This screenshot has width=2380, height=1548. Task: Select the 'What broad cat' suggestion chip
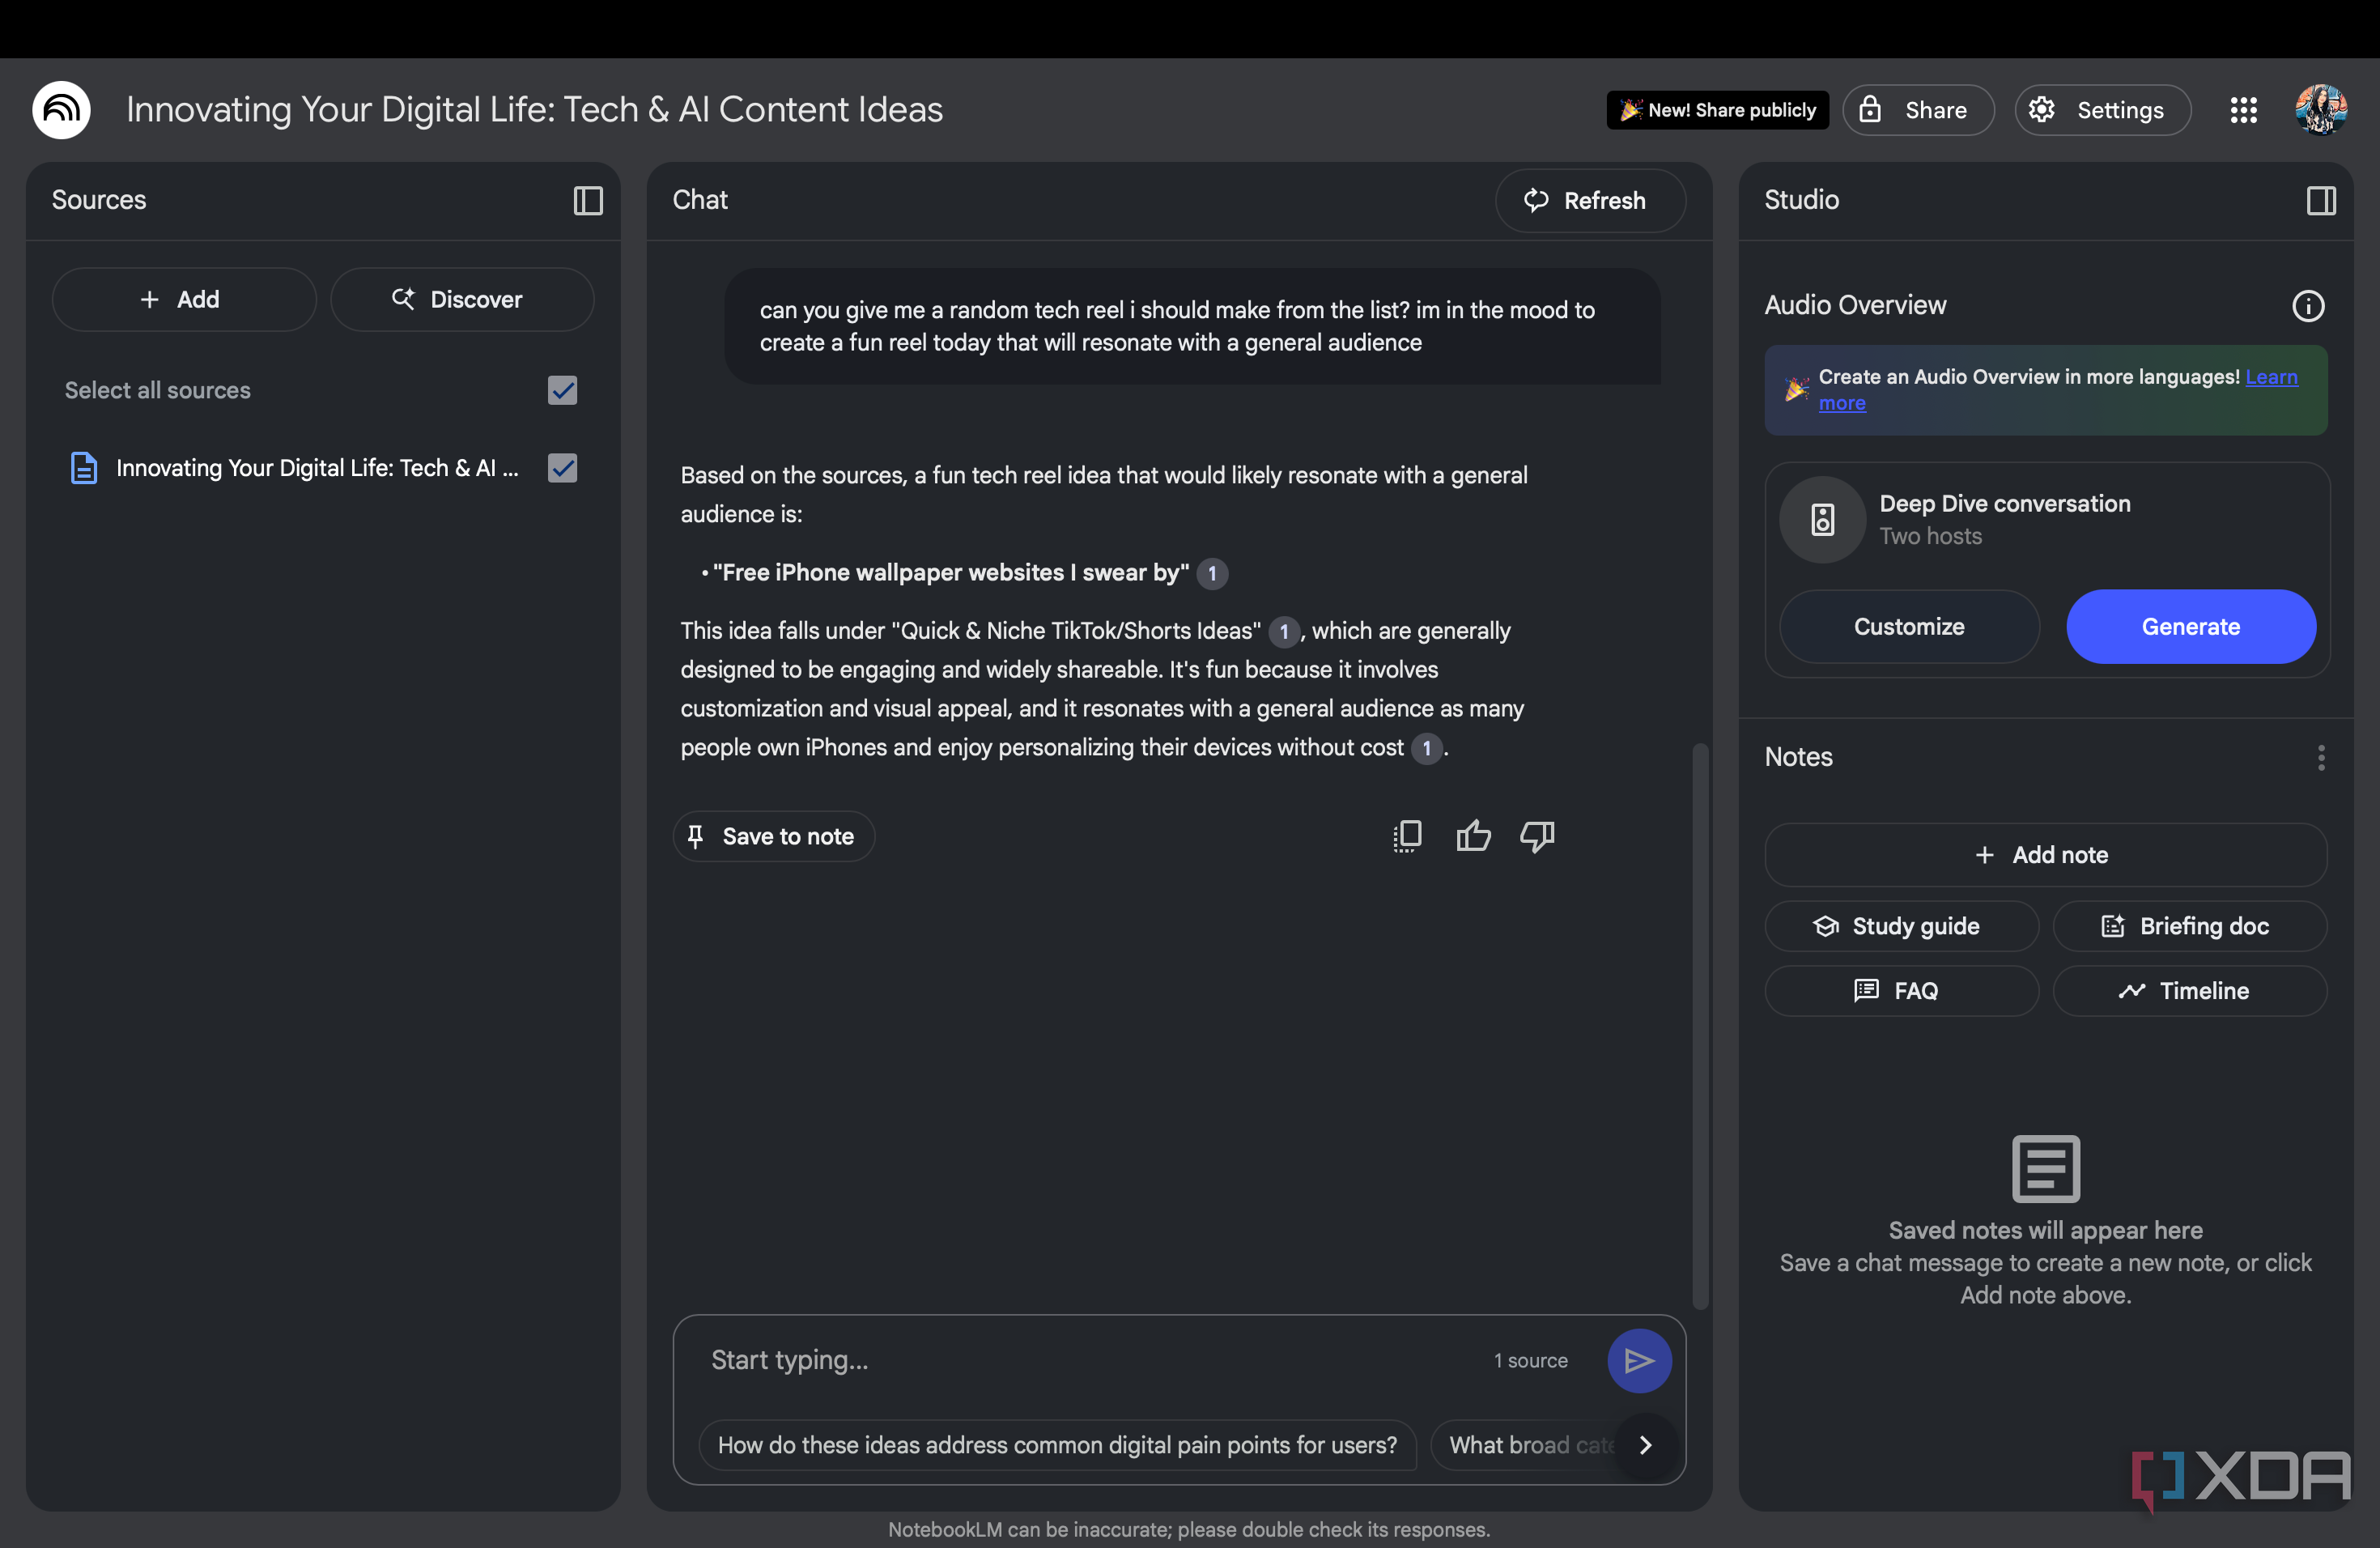(x=1526, y=1445)
